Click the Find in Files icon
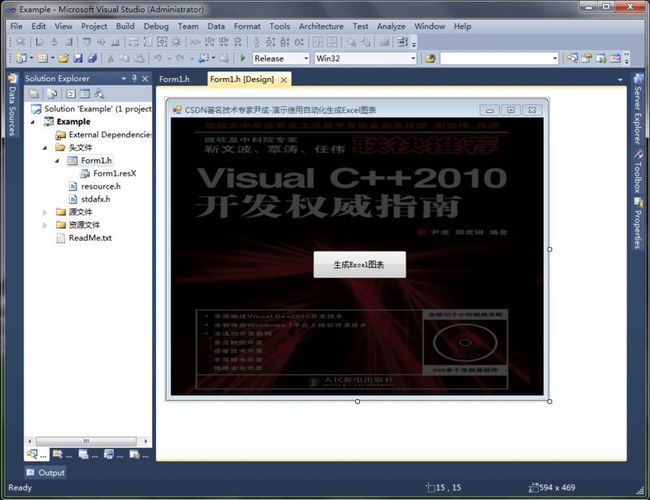Viewport: 650px width, 500px height. pyautogui.click(x=430, y=58)
